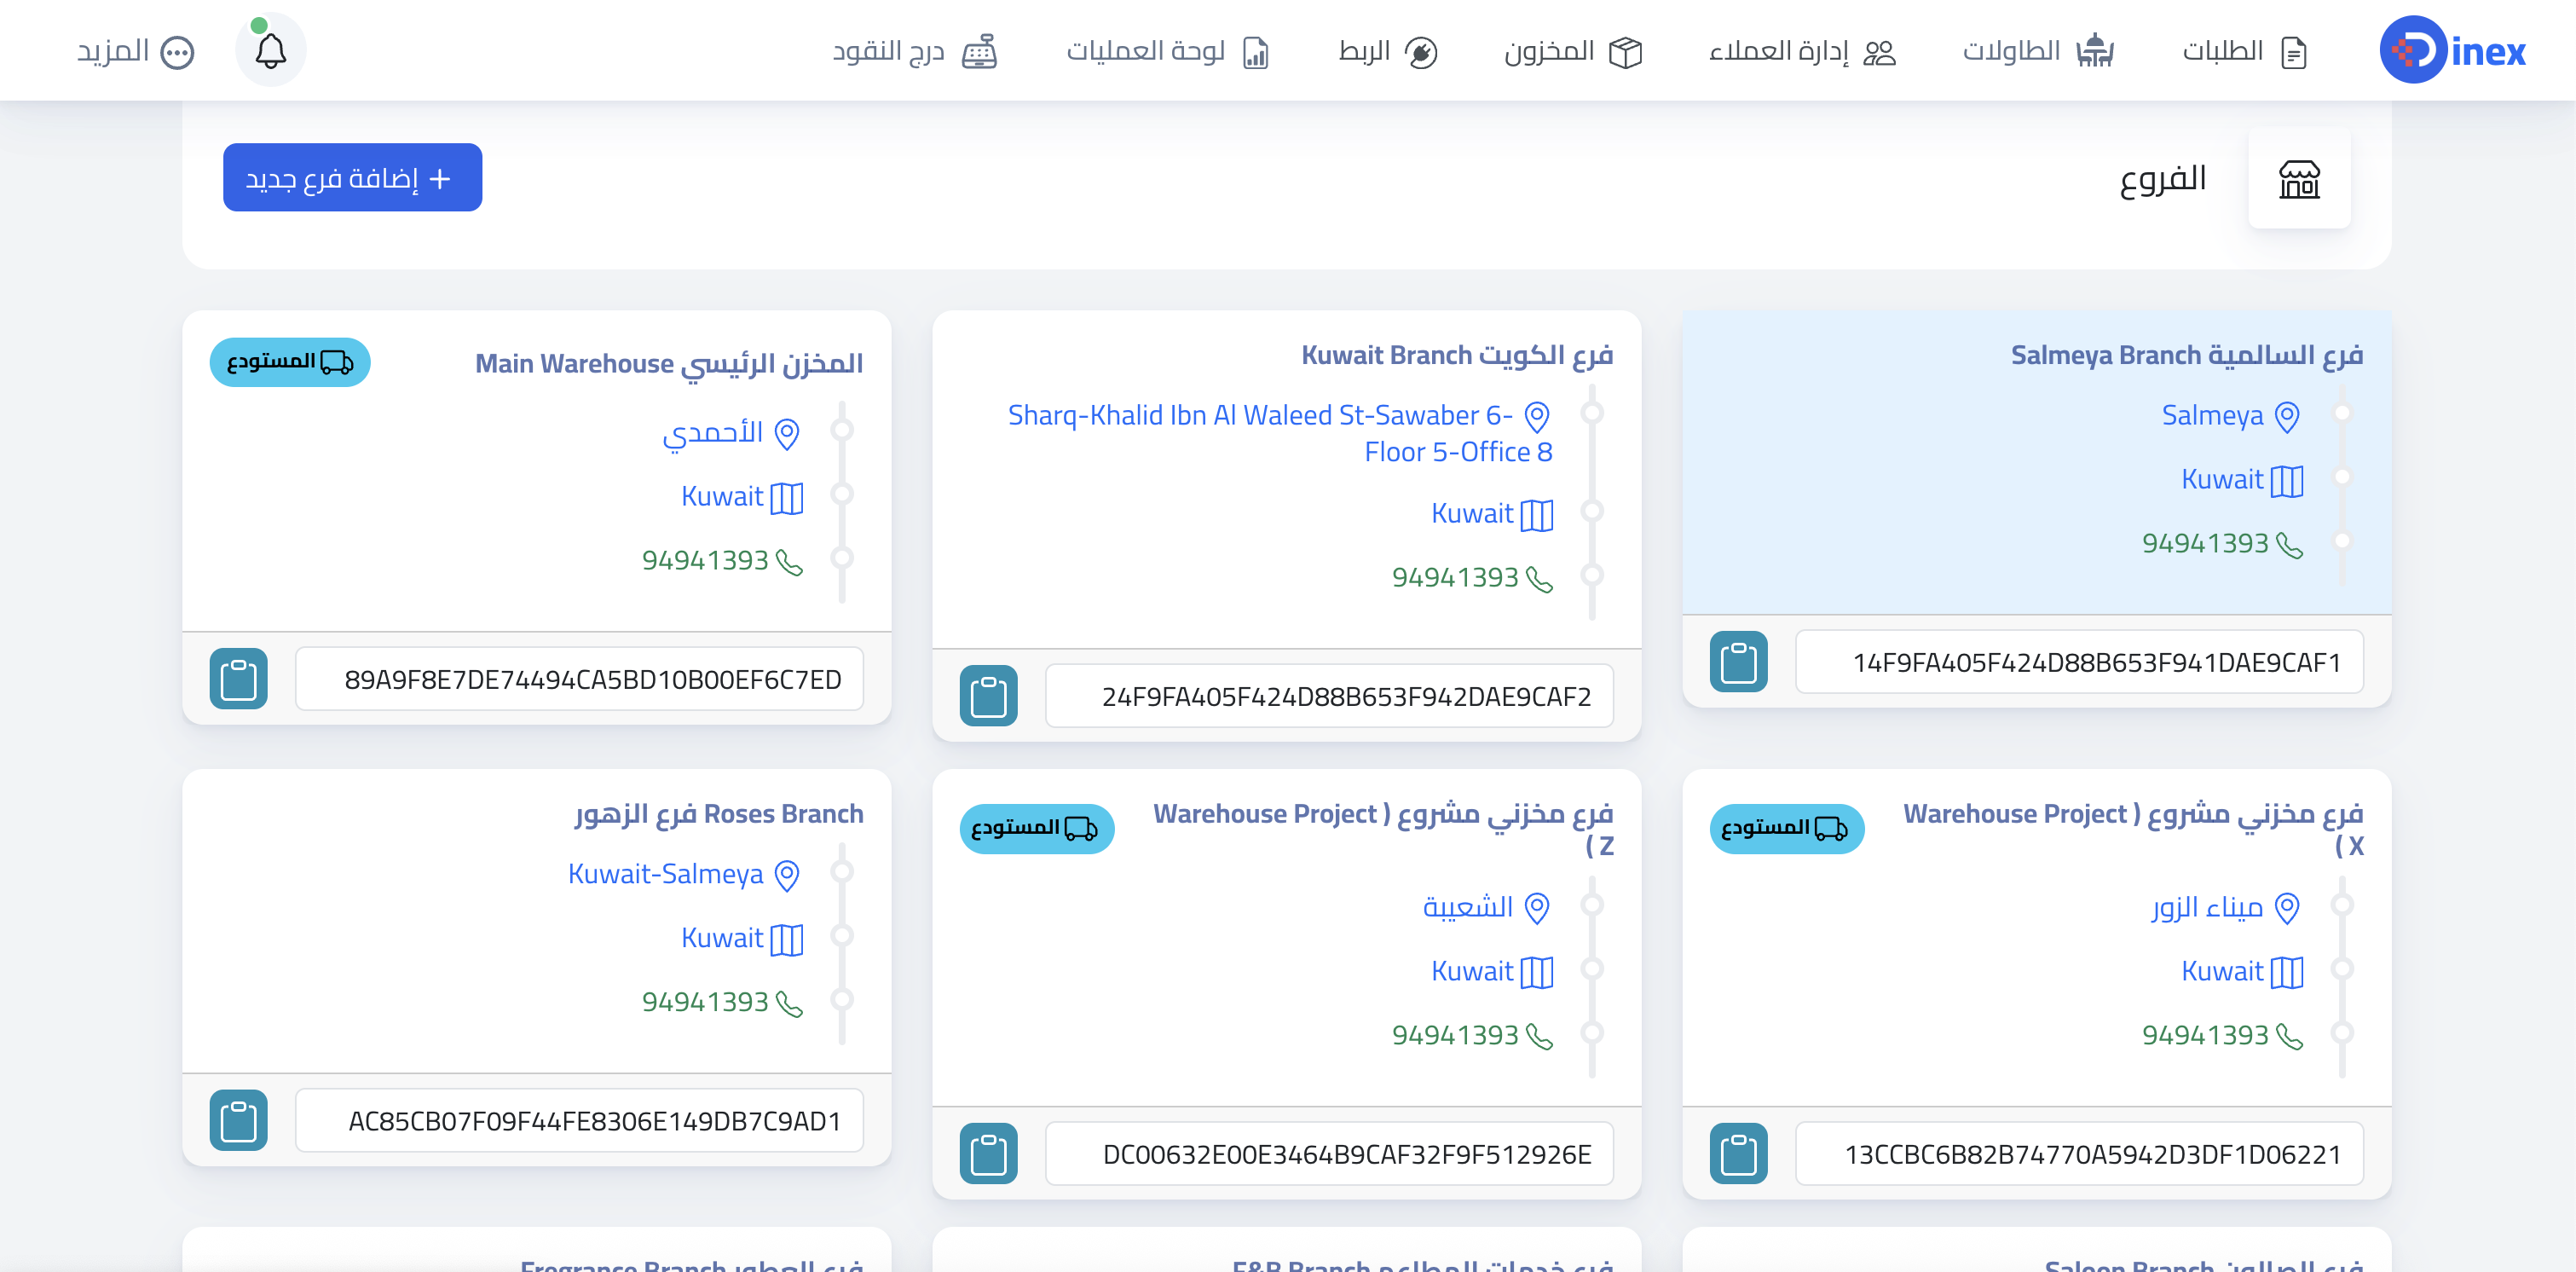This screenshot has width=2576, height=1272.
Task: Click the المستودع badge on Main Warehouse
Action: [x=290, y=362]
